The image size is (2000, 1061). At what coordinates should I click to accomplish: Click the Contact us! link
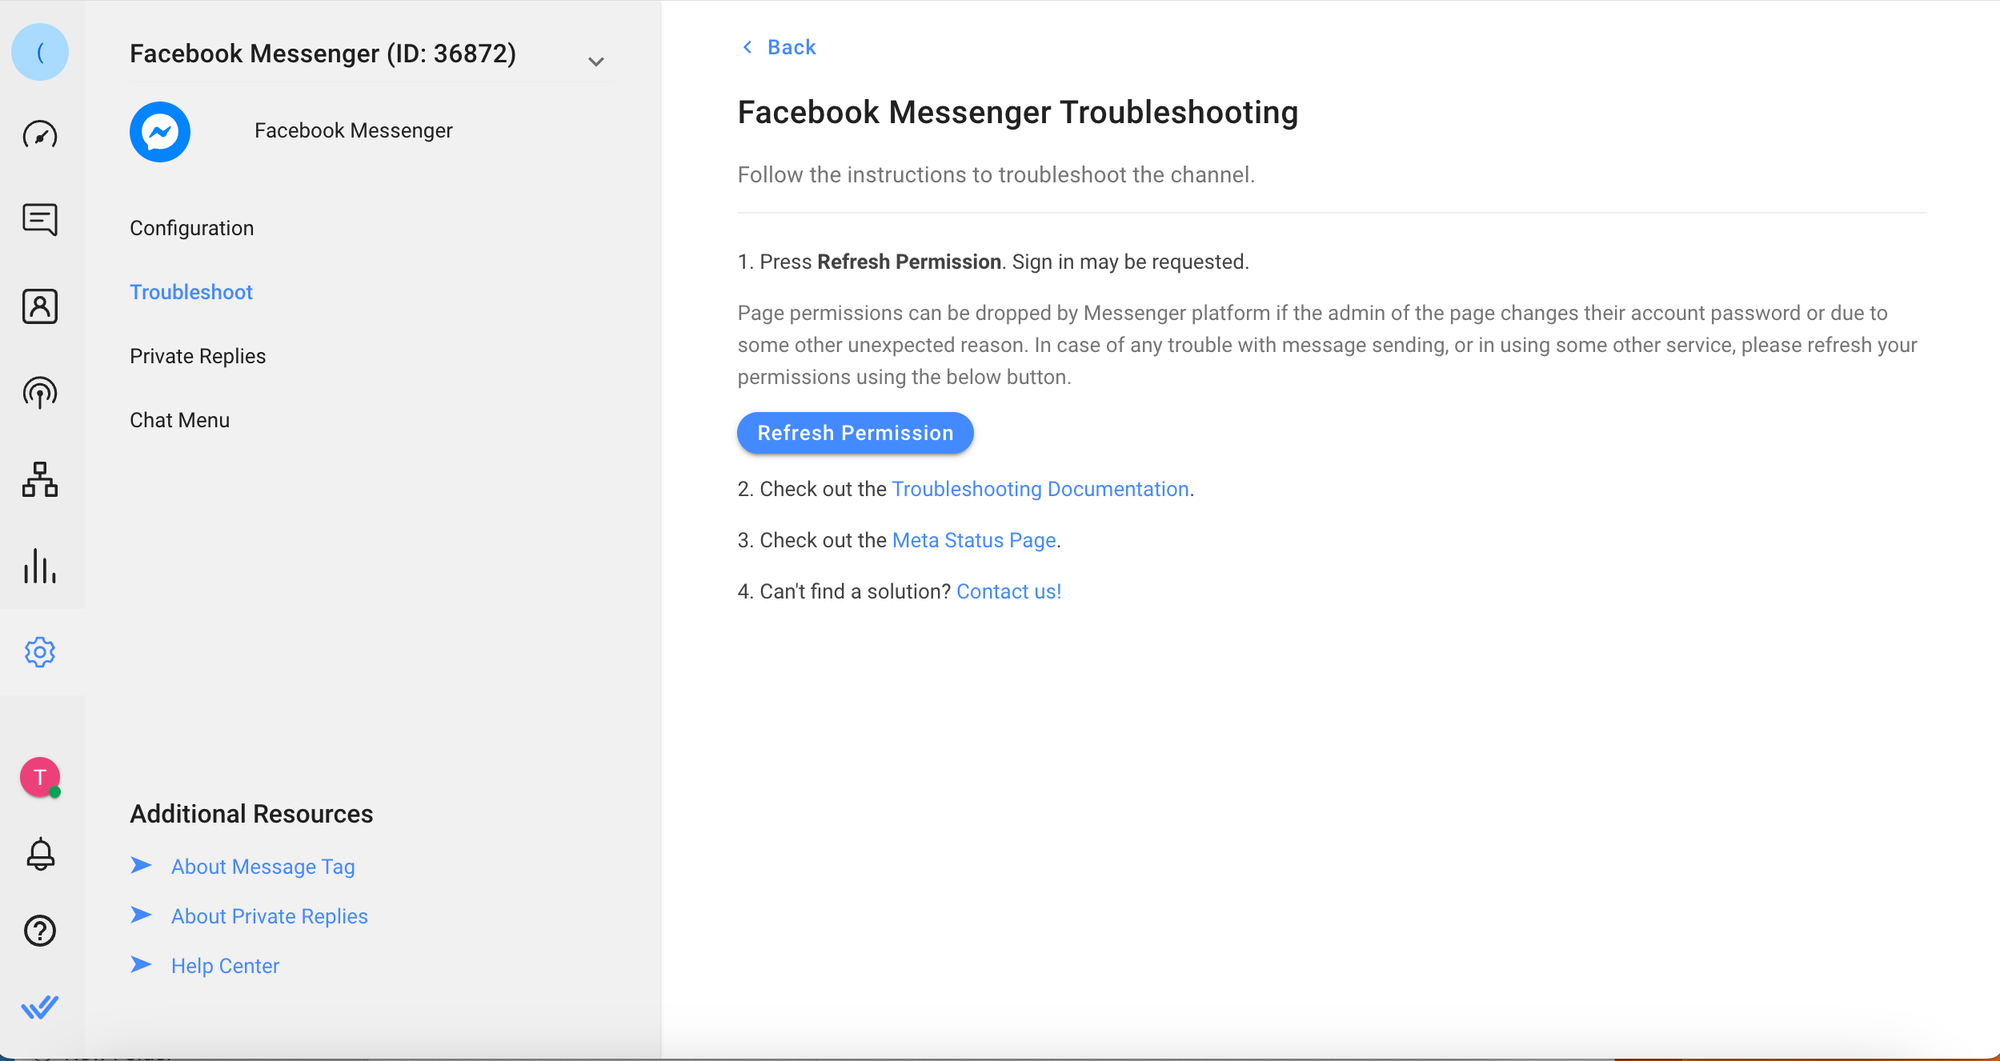[x=1008, y=591]
